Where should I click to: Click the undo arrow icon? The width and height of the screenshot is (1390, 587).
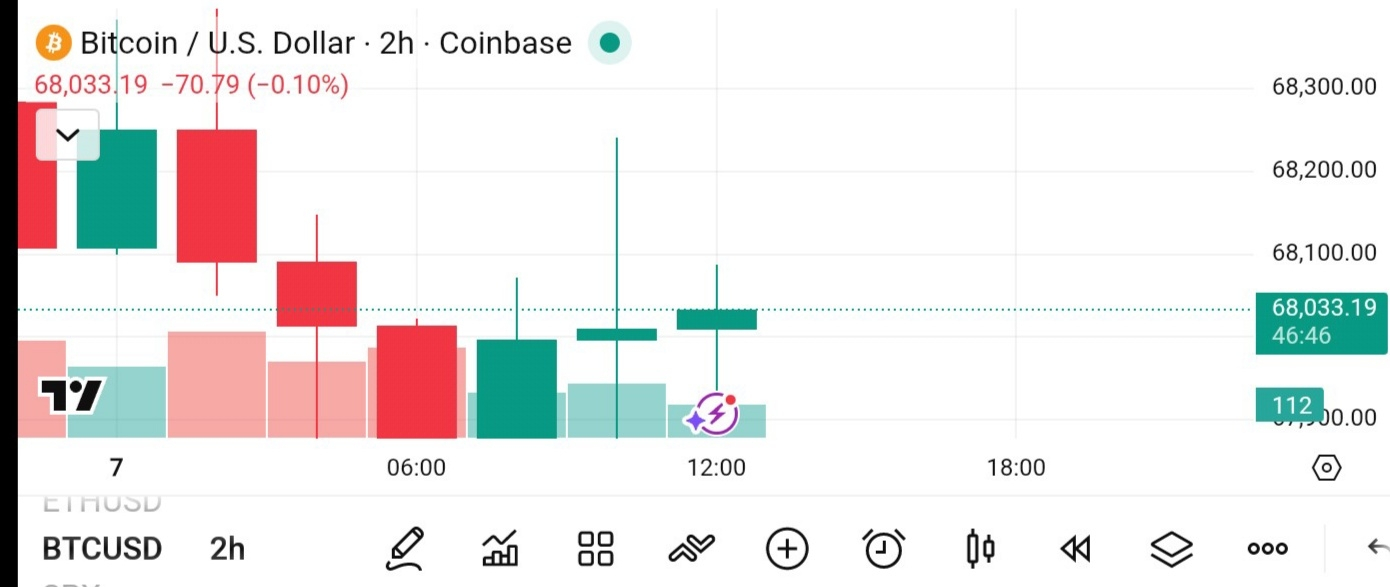[1377, 547]
